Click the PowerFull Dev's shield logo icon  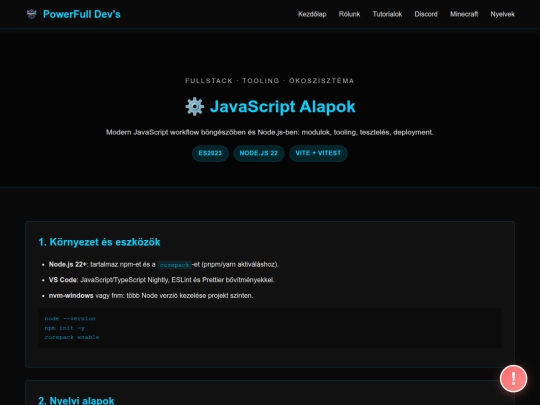coord(32,14)
